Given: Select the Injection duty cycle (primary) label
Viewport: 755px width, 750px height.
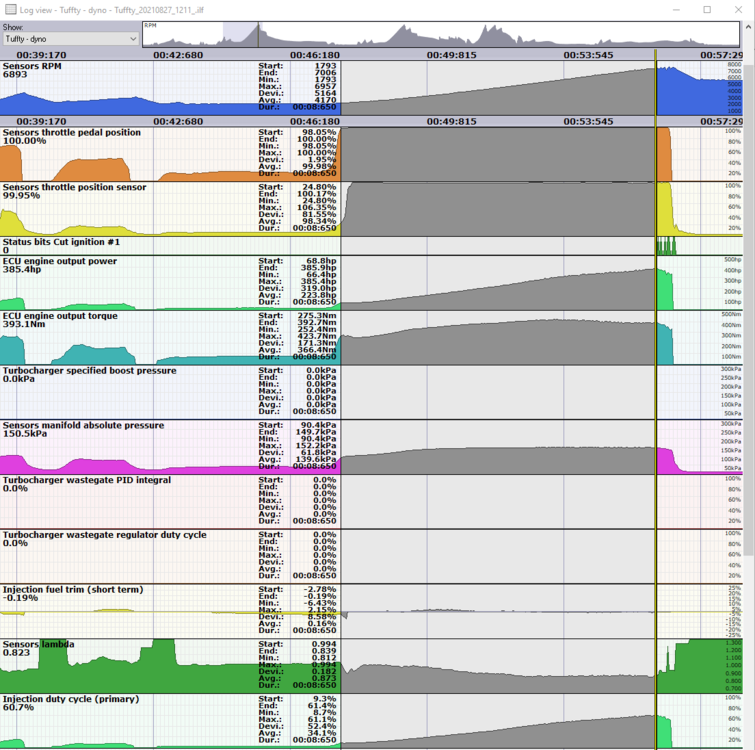Looking at the screenshot, I should (71, 699).
